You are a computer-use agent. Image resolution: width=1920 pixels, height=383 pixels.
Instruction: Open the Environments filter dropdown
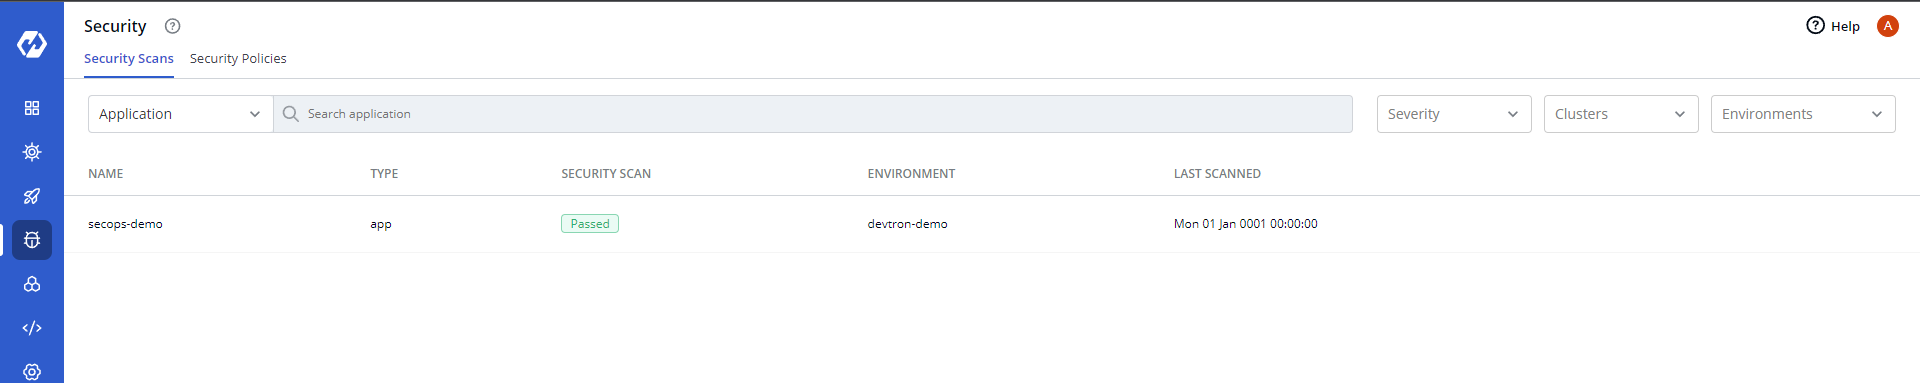1803,114
